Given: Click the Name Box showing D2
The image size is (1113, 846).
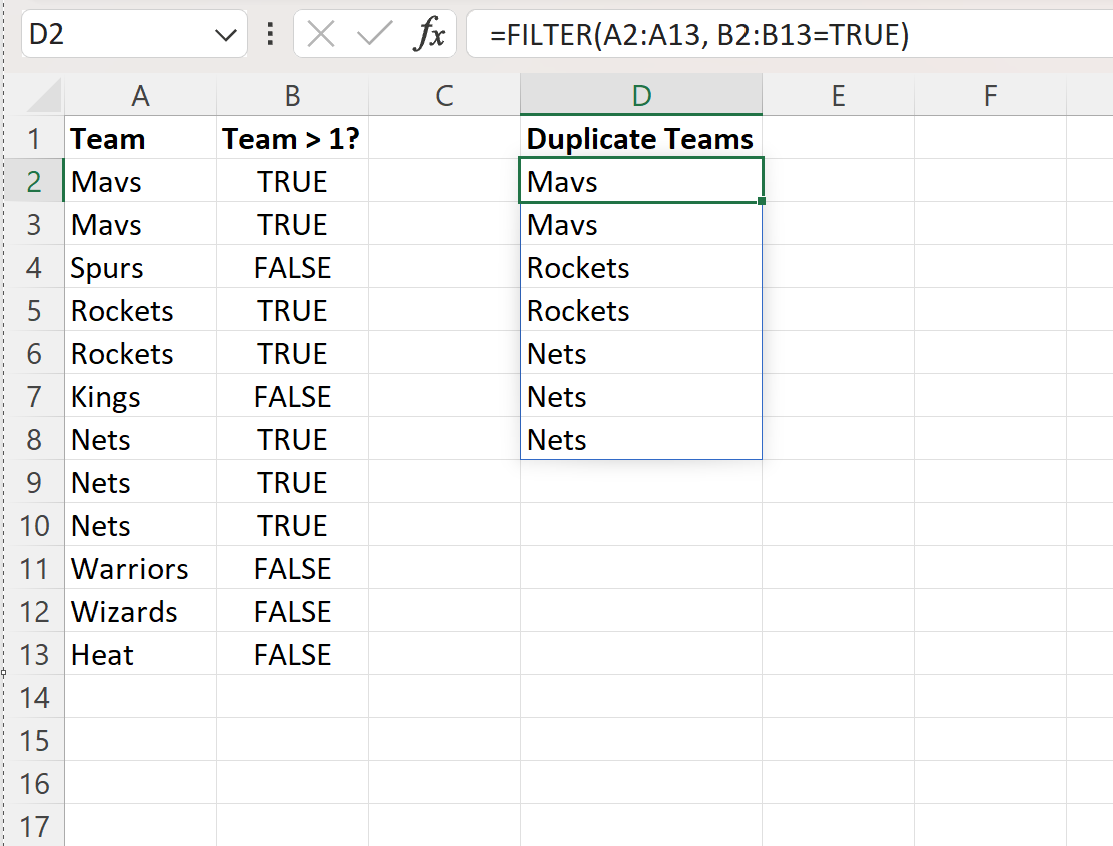Looking at the screenshot, I should [117, 33].
